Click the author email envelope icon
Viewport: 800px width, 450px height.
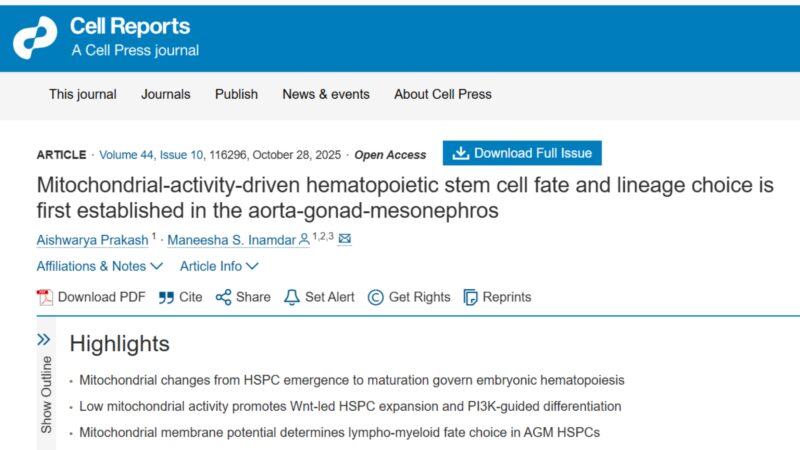(x=345, y=238)
